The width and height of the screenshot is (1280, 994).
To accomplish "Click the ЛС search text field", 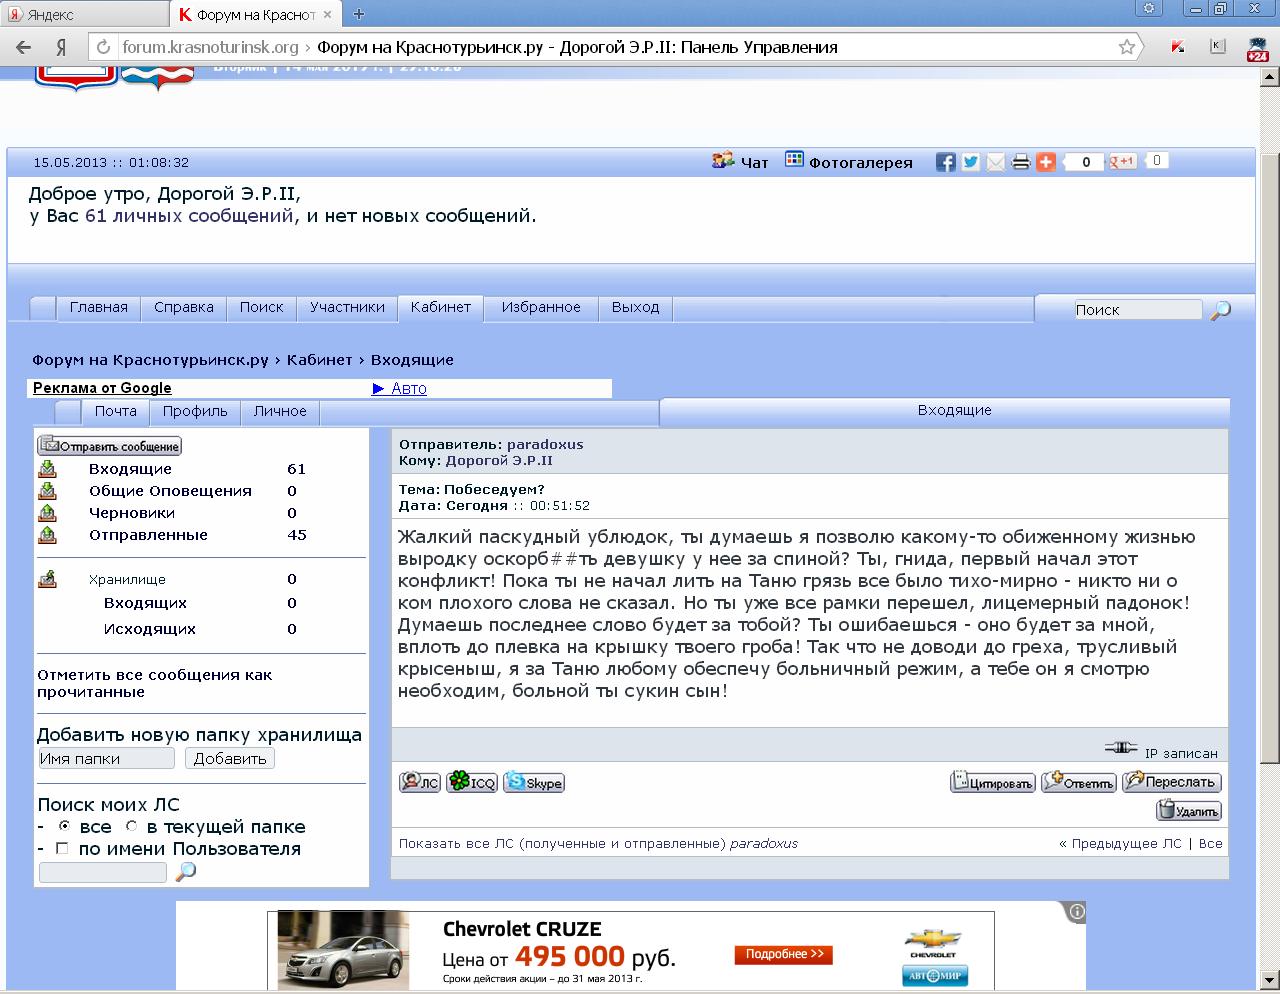I will (x=102, y=872).
